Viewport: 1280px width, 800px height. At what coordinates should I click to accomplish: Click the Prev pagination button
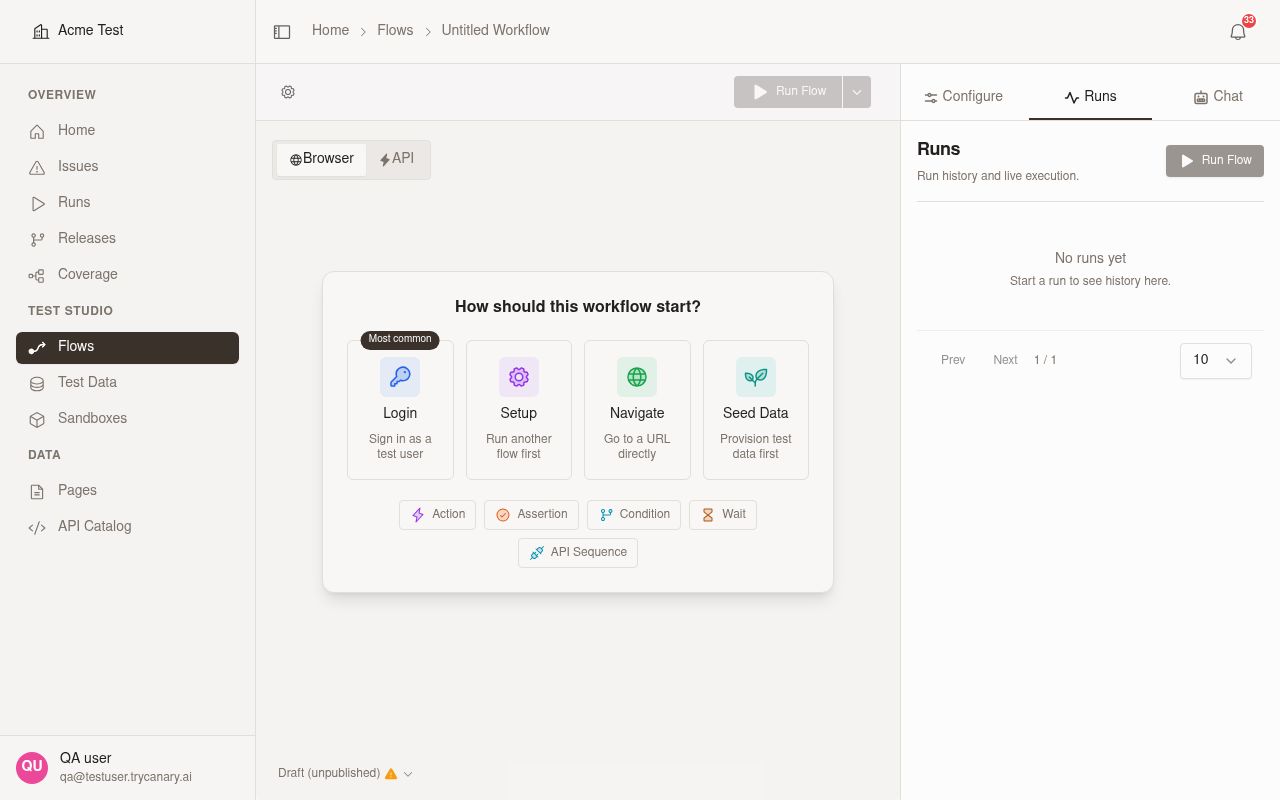953,360
